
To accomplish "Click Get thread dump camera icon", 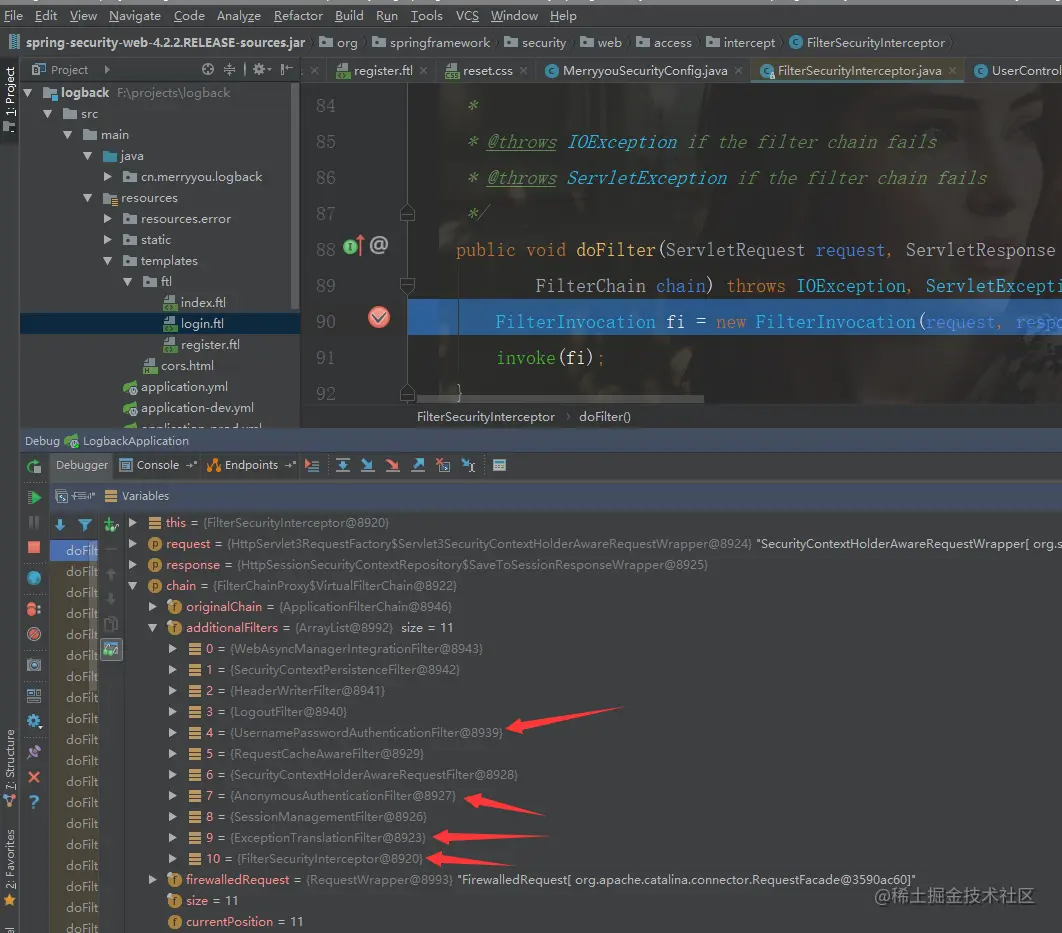I will 34,665.
